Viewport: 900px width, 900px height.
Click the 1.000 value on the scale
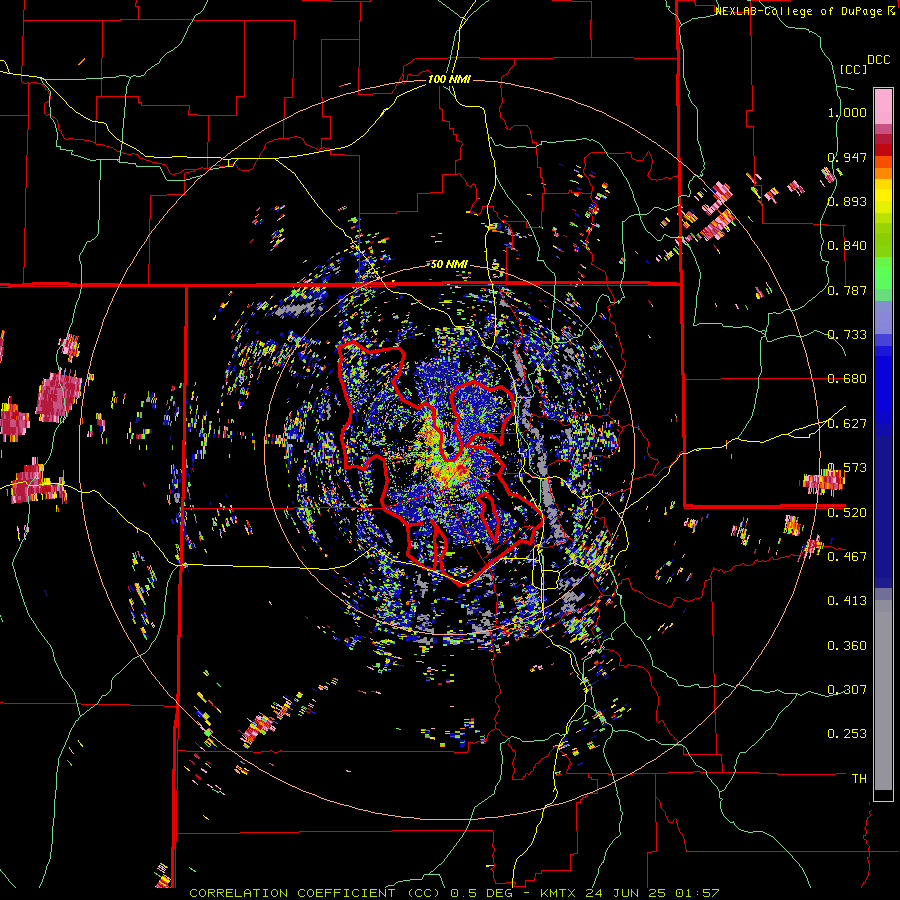point(847,112)
